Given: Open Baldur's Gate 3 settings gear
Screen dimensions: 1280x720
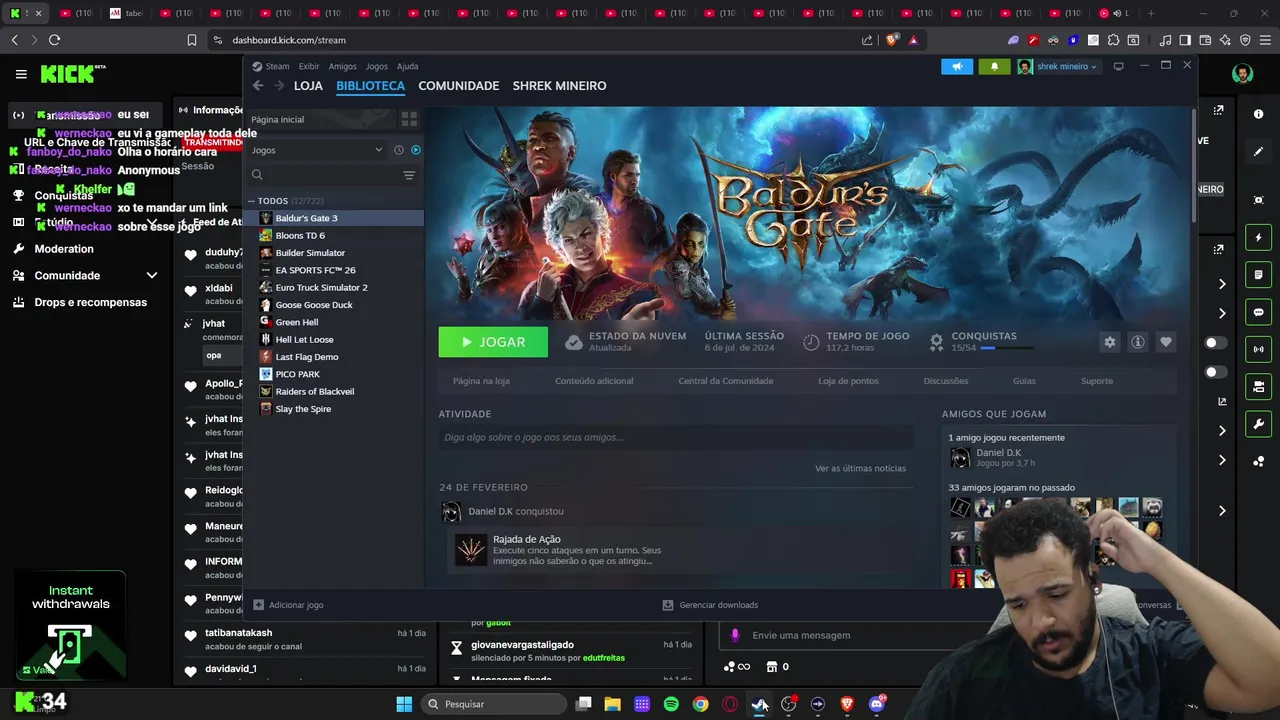Looking at the screenshot, I should 1110,342.
